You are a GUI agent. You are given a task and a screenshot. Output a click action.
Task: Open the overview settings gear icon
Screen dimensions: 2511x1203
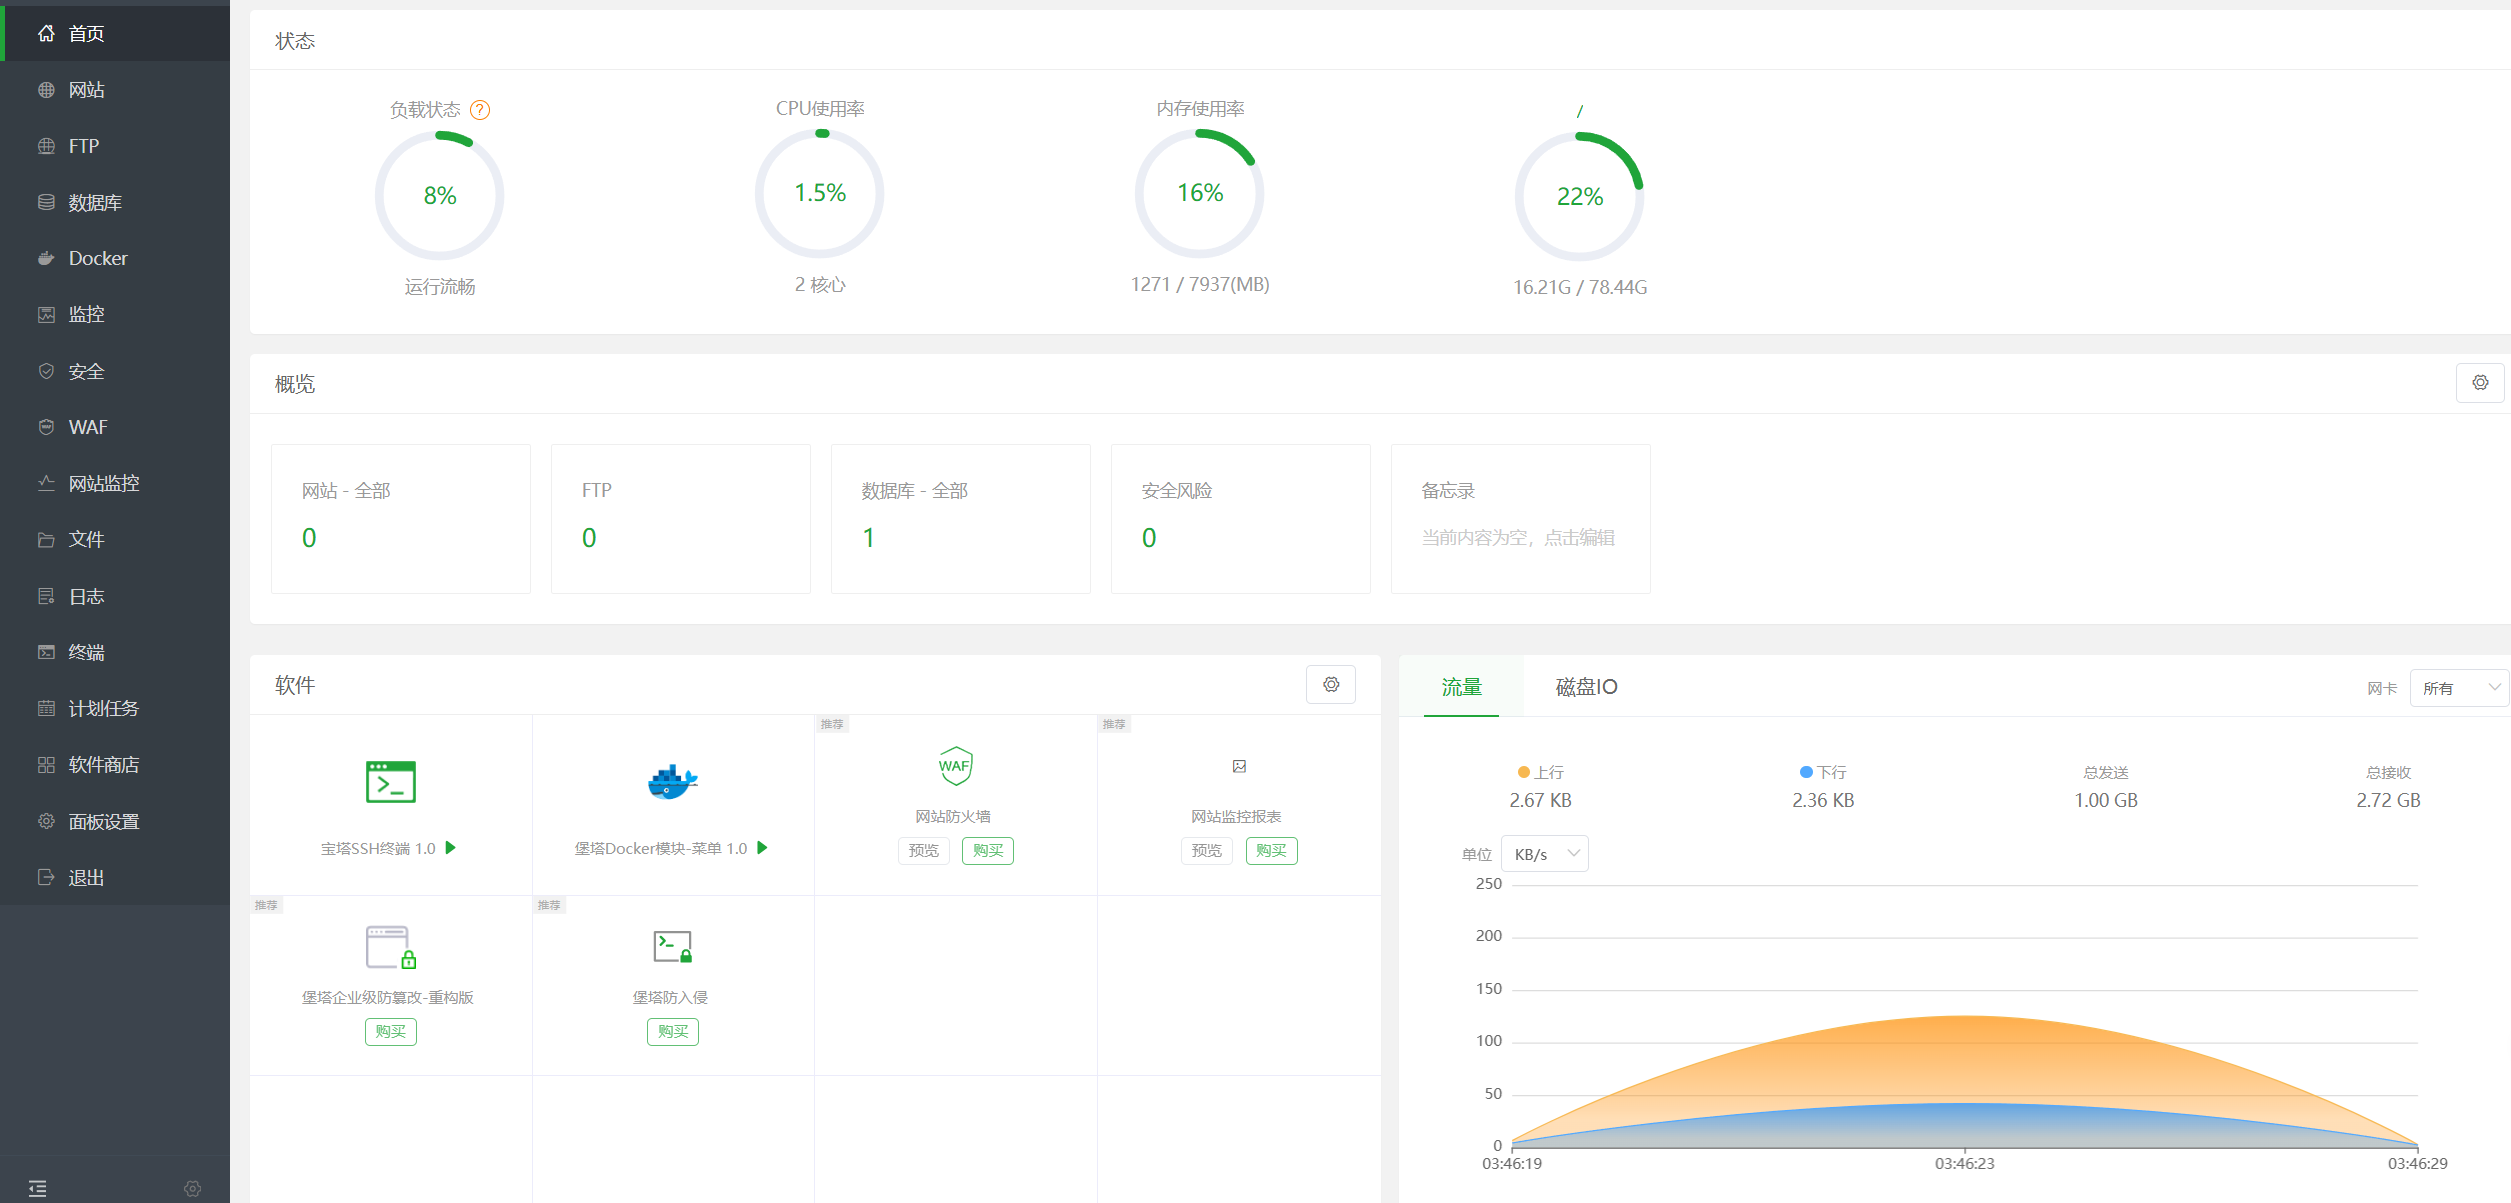pyautogui.click(x=2480, y=383)
